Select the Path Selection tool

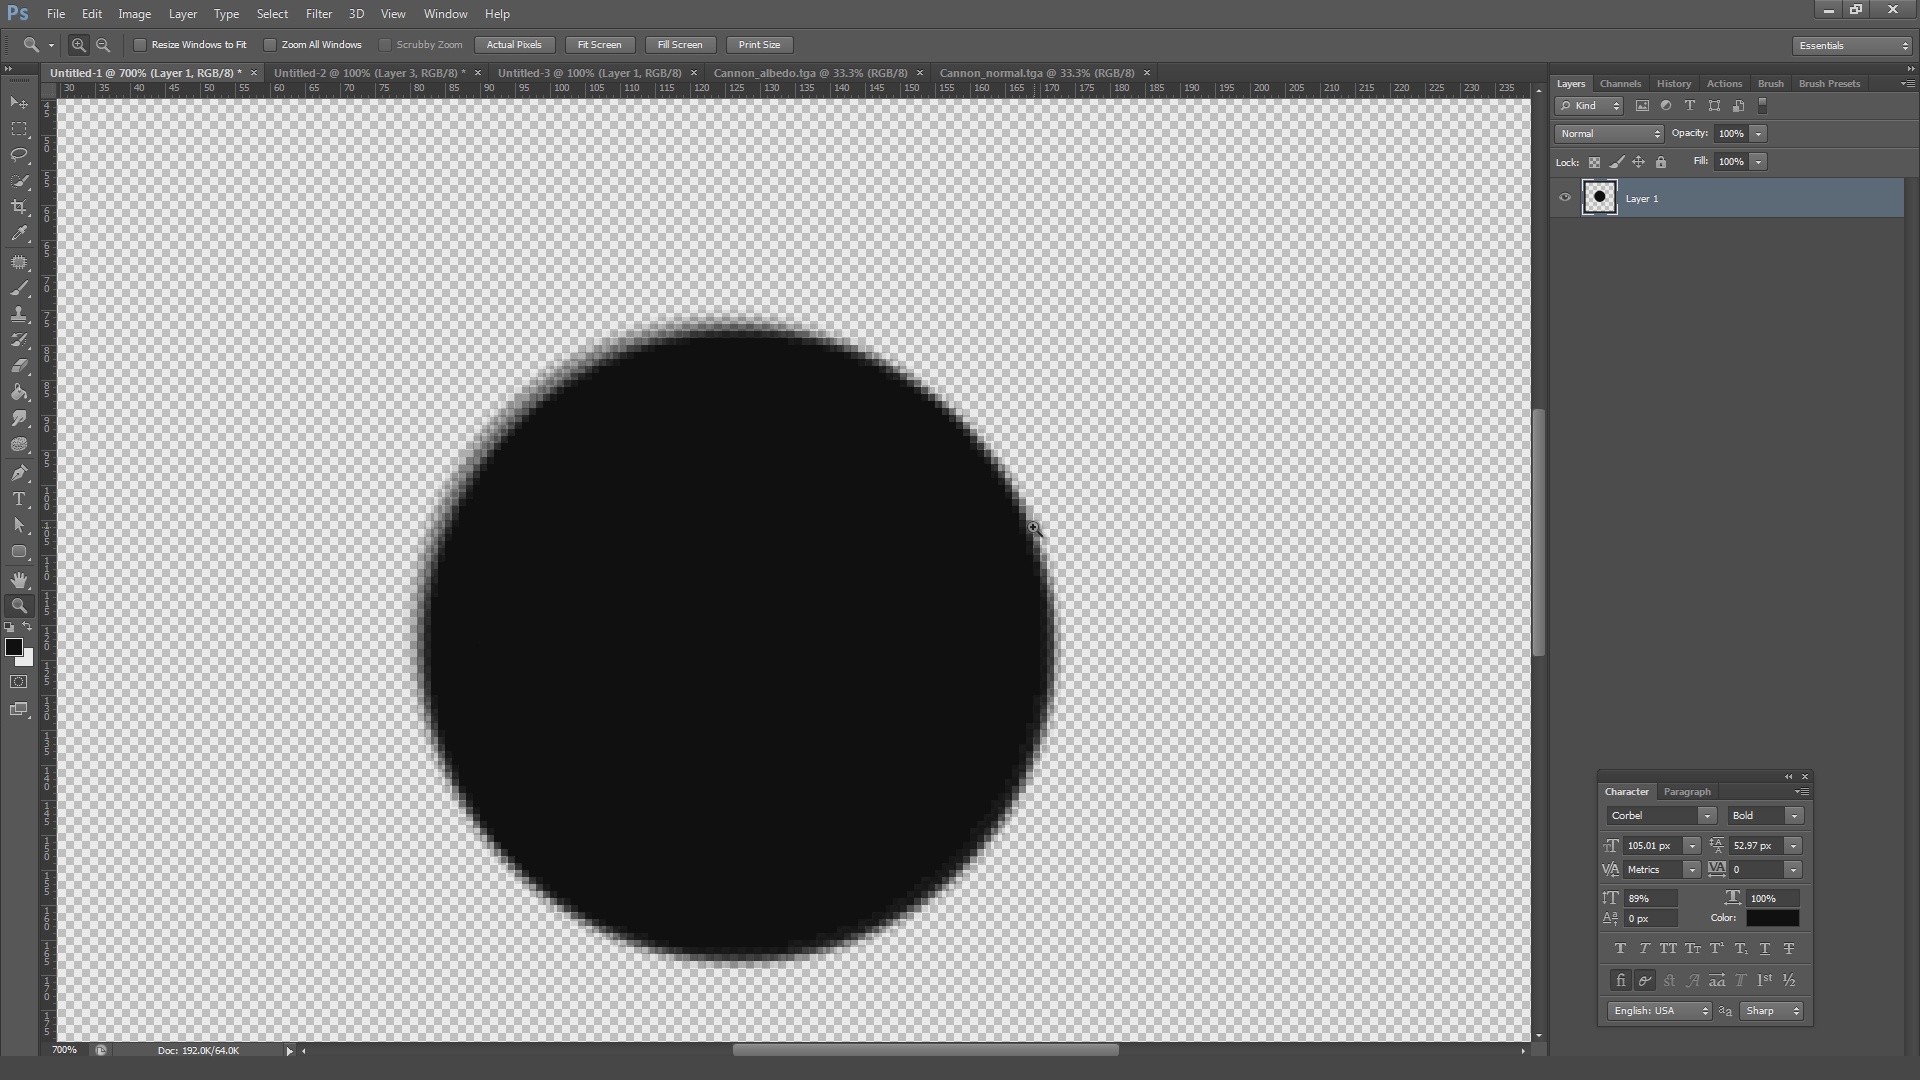(x=19, y=525)
